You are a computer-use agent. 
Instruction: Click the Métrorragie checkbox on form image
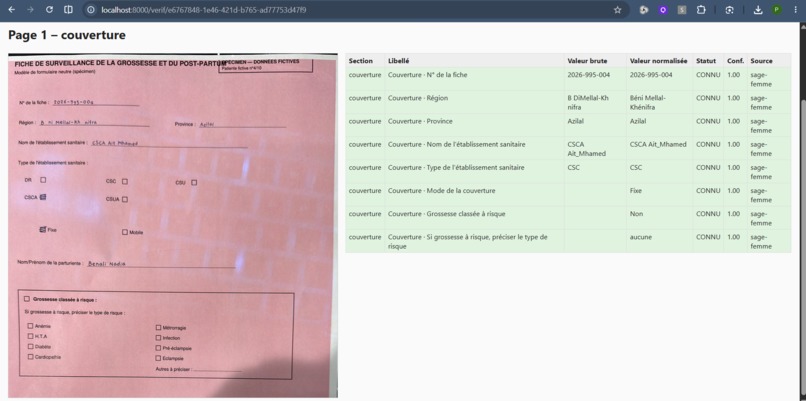pyautogui.click(x=158, y=327)
